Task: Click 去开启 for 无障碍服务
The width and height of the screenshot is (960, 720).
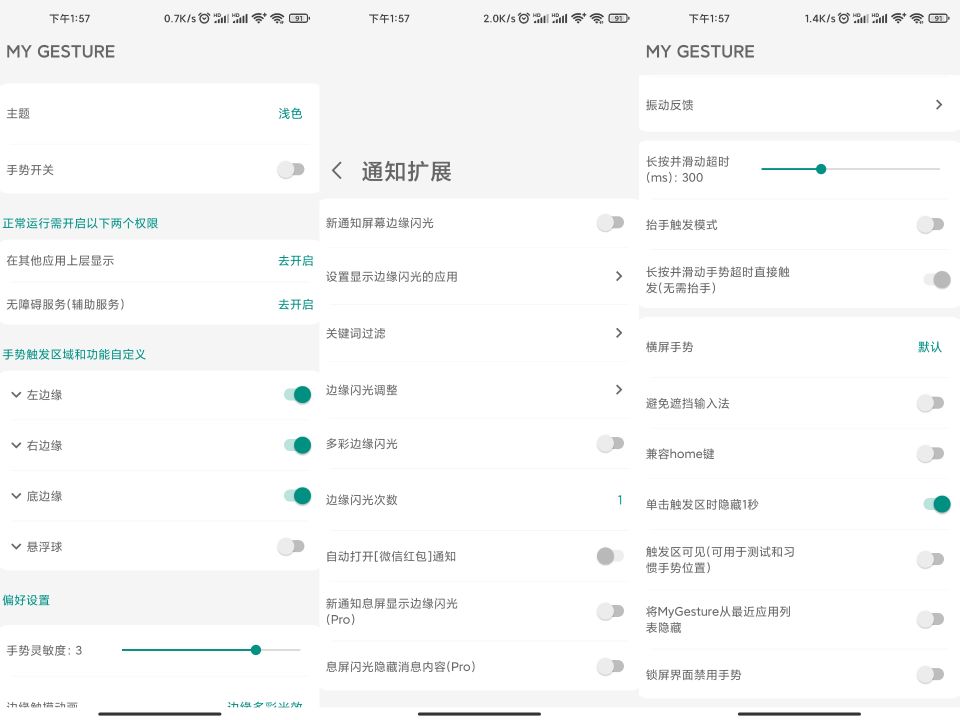Action: [295, 304]
